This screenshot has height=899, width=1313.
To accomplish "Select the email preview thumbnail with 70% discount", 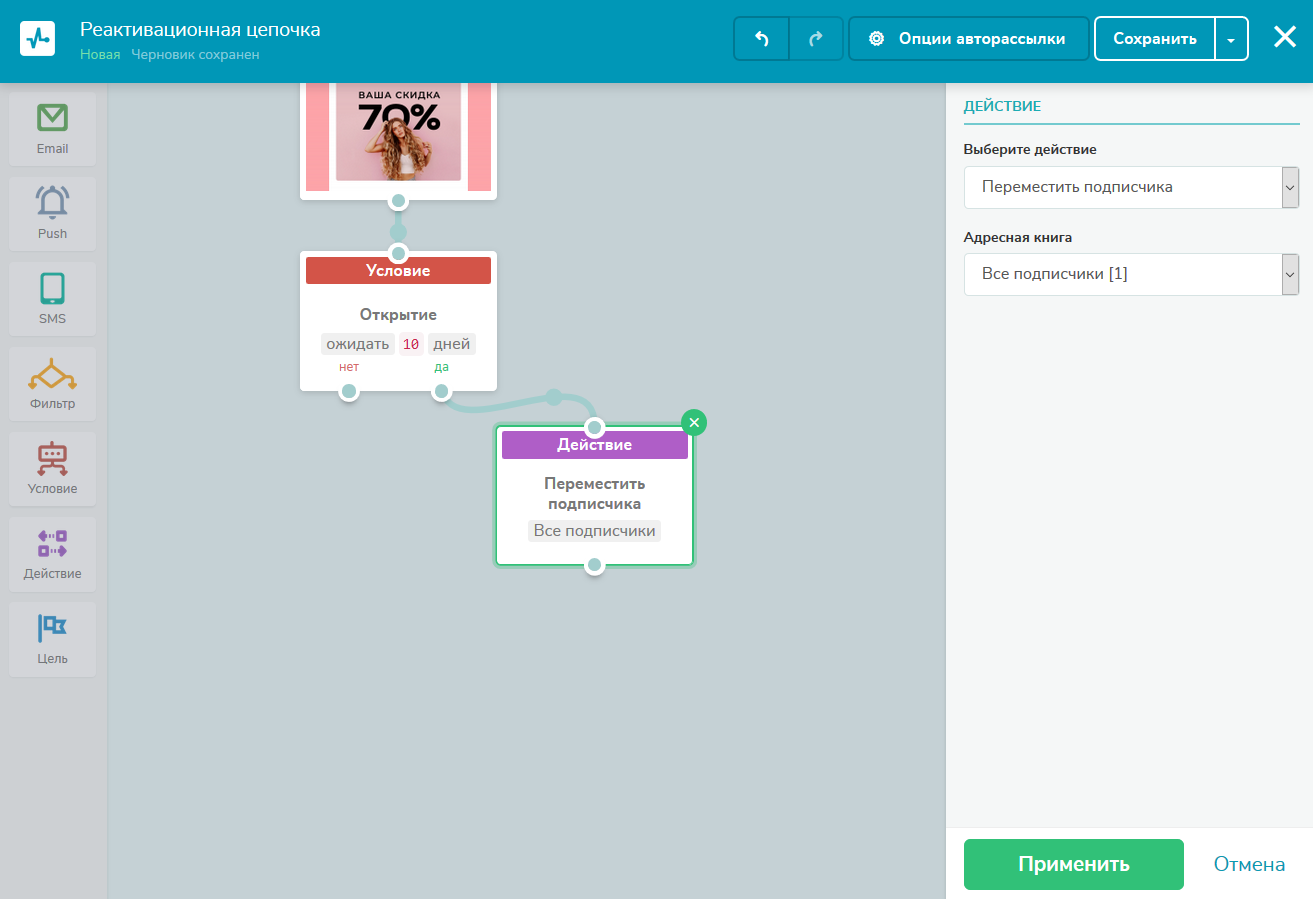I will pos(398,135).
